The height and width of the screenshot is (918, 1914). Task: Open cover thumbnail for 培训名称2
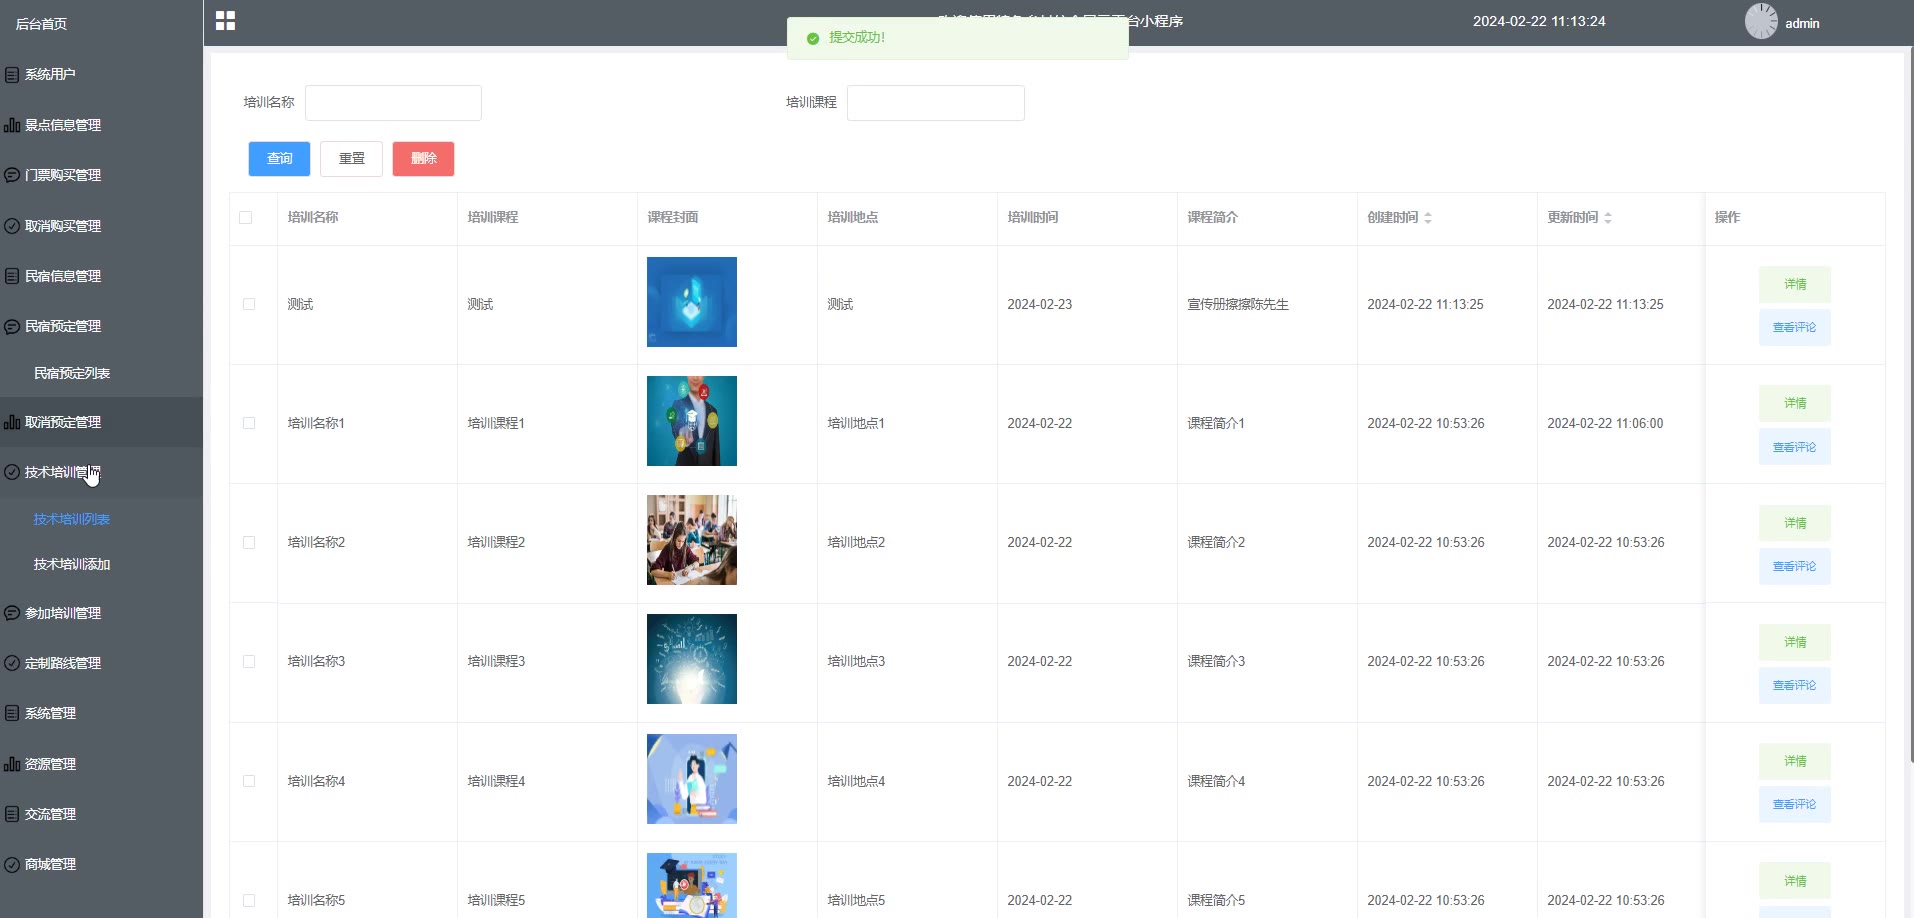(692, 540)
